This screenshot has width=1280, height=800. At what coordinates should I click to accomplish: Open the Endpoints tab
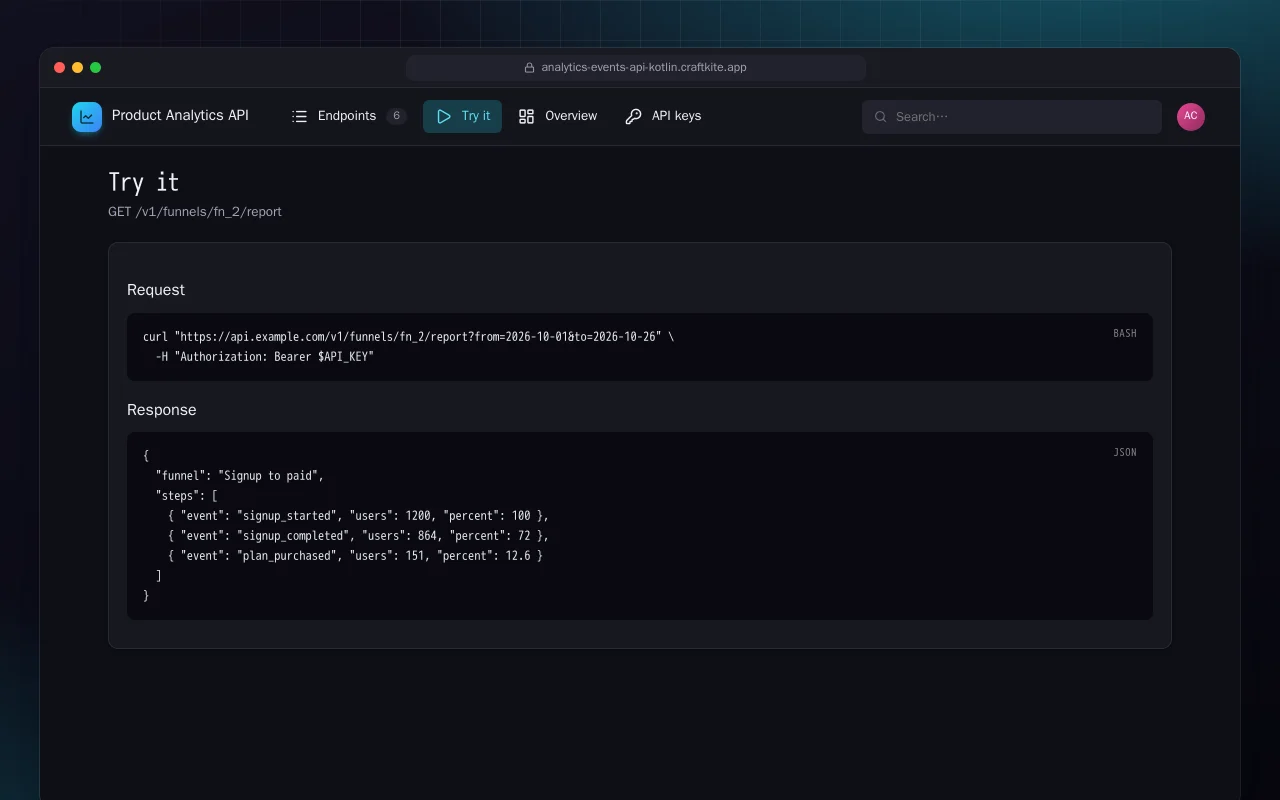click(x=348, y=116)
